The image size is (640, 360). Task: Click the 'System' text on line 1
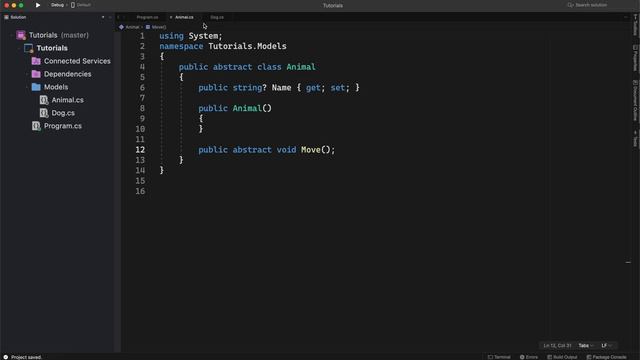point(203,36)
